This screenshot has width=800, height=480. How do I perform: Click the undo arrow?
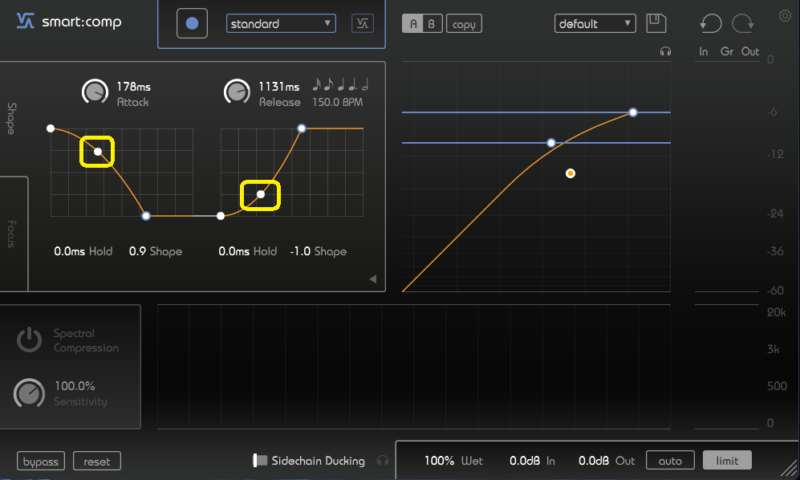(711, 23)
